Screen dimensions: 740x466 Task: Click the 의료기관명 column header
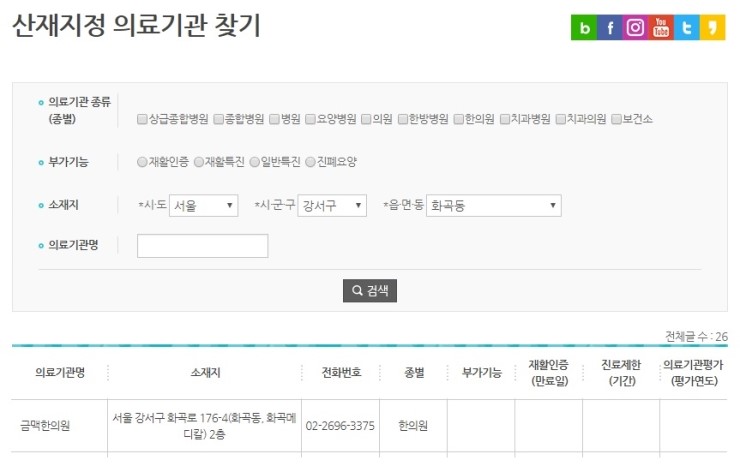coord(59,373)
